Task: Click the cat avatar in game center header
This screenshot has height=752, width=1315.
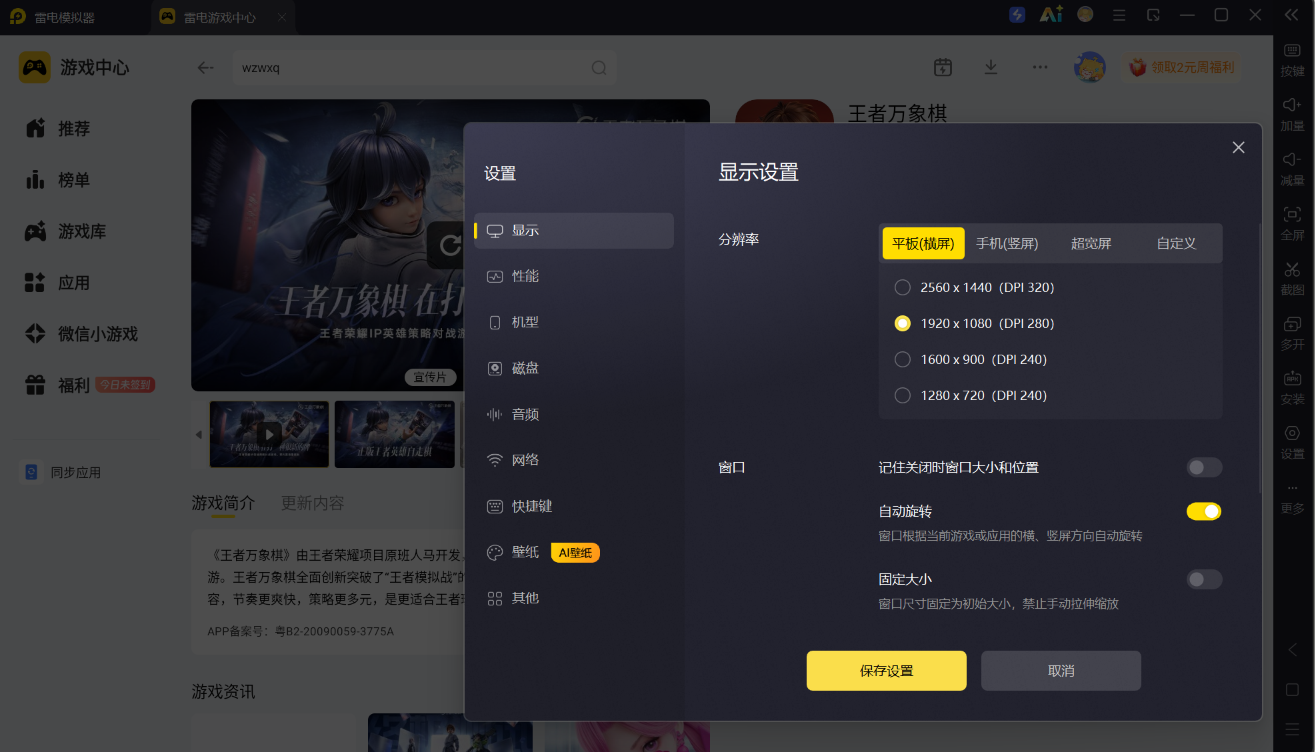Action: [1089, 67]
